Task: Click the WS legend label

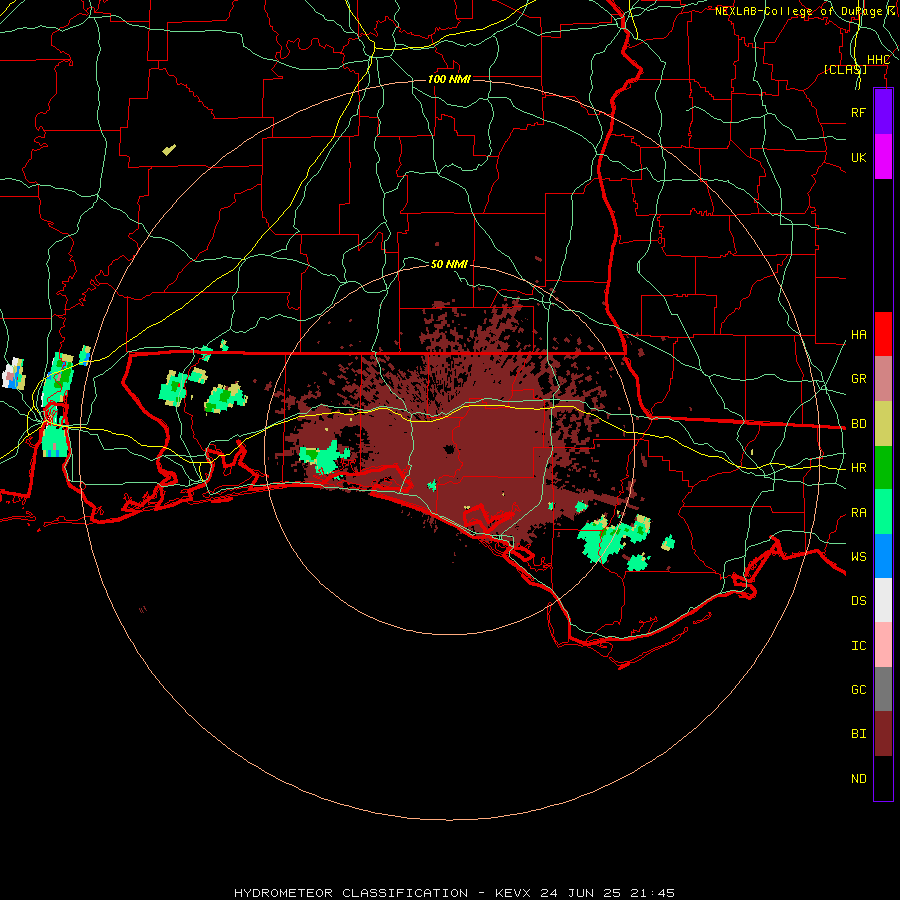Action: 858,557
